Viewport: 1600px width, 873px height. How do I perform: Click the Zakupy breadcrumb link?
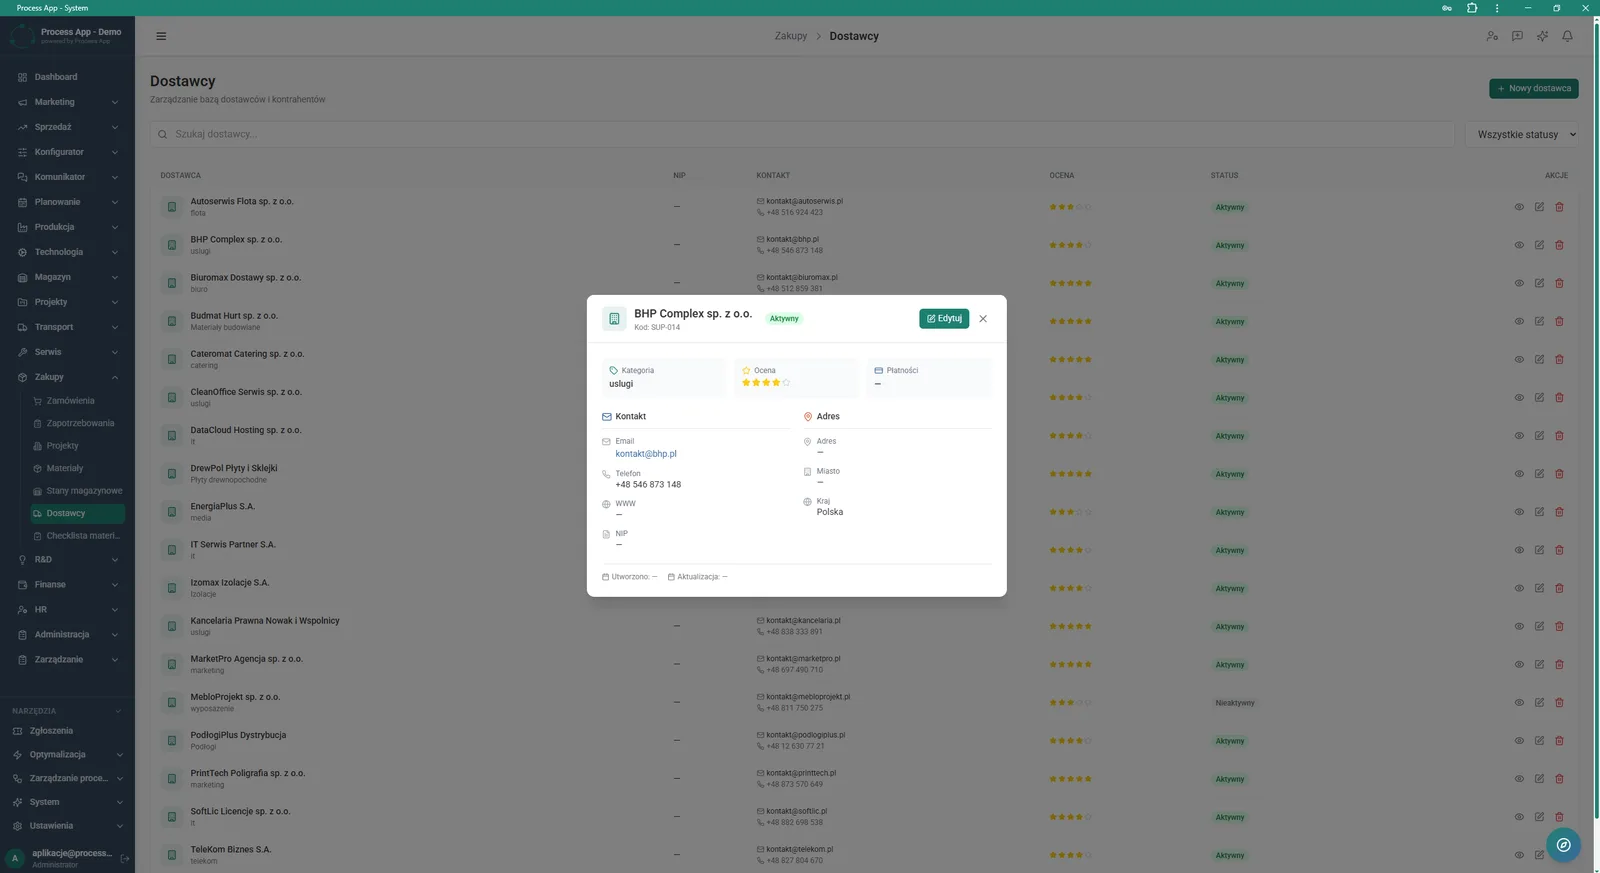pyautogui.click(x=790, y=36)
